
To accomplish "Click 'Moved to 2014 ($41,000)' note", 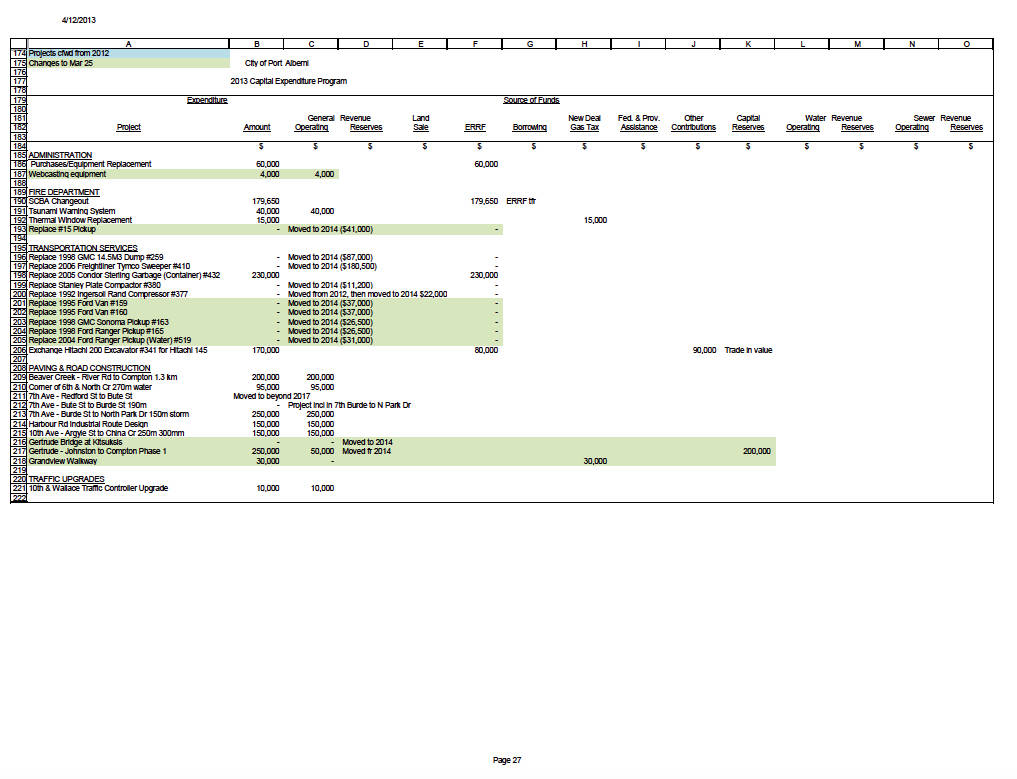I will point(330,229).
